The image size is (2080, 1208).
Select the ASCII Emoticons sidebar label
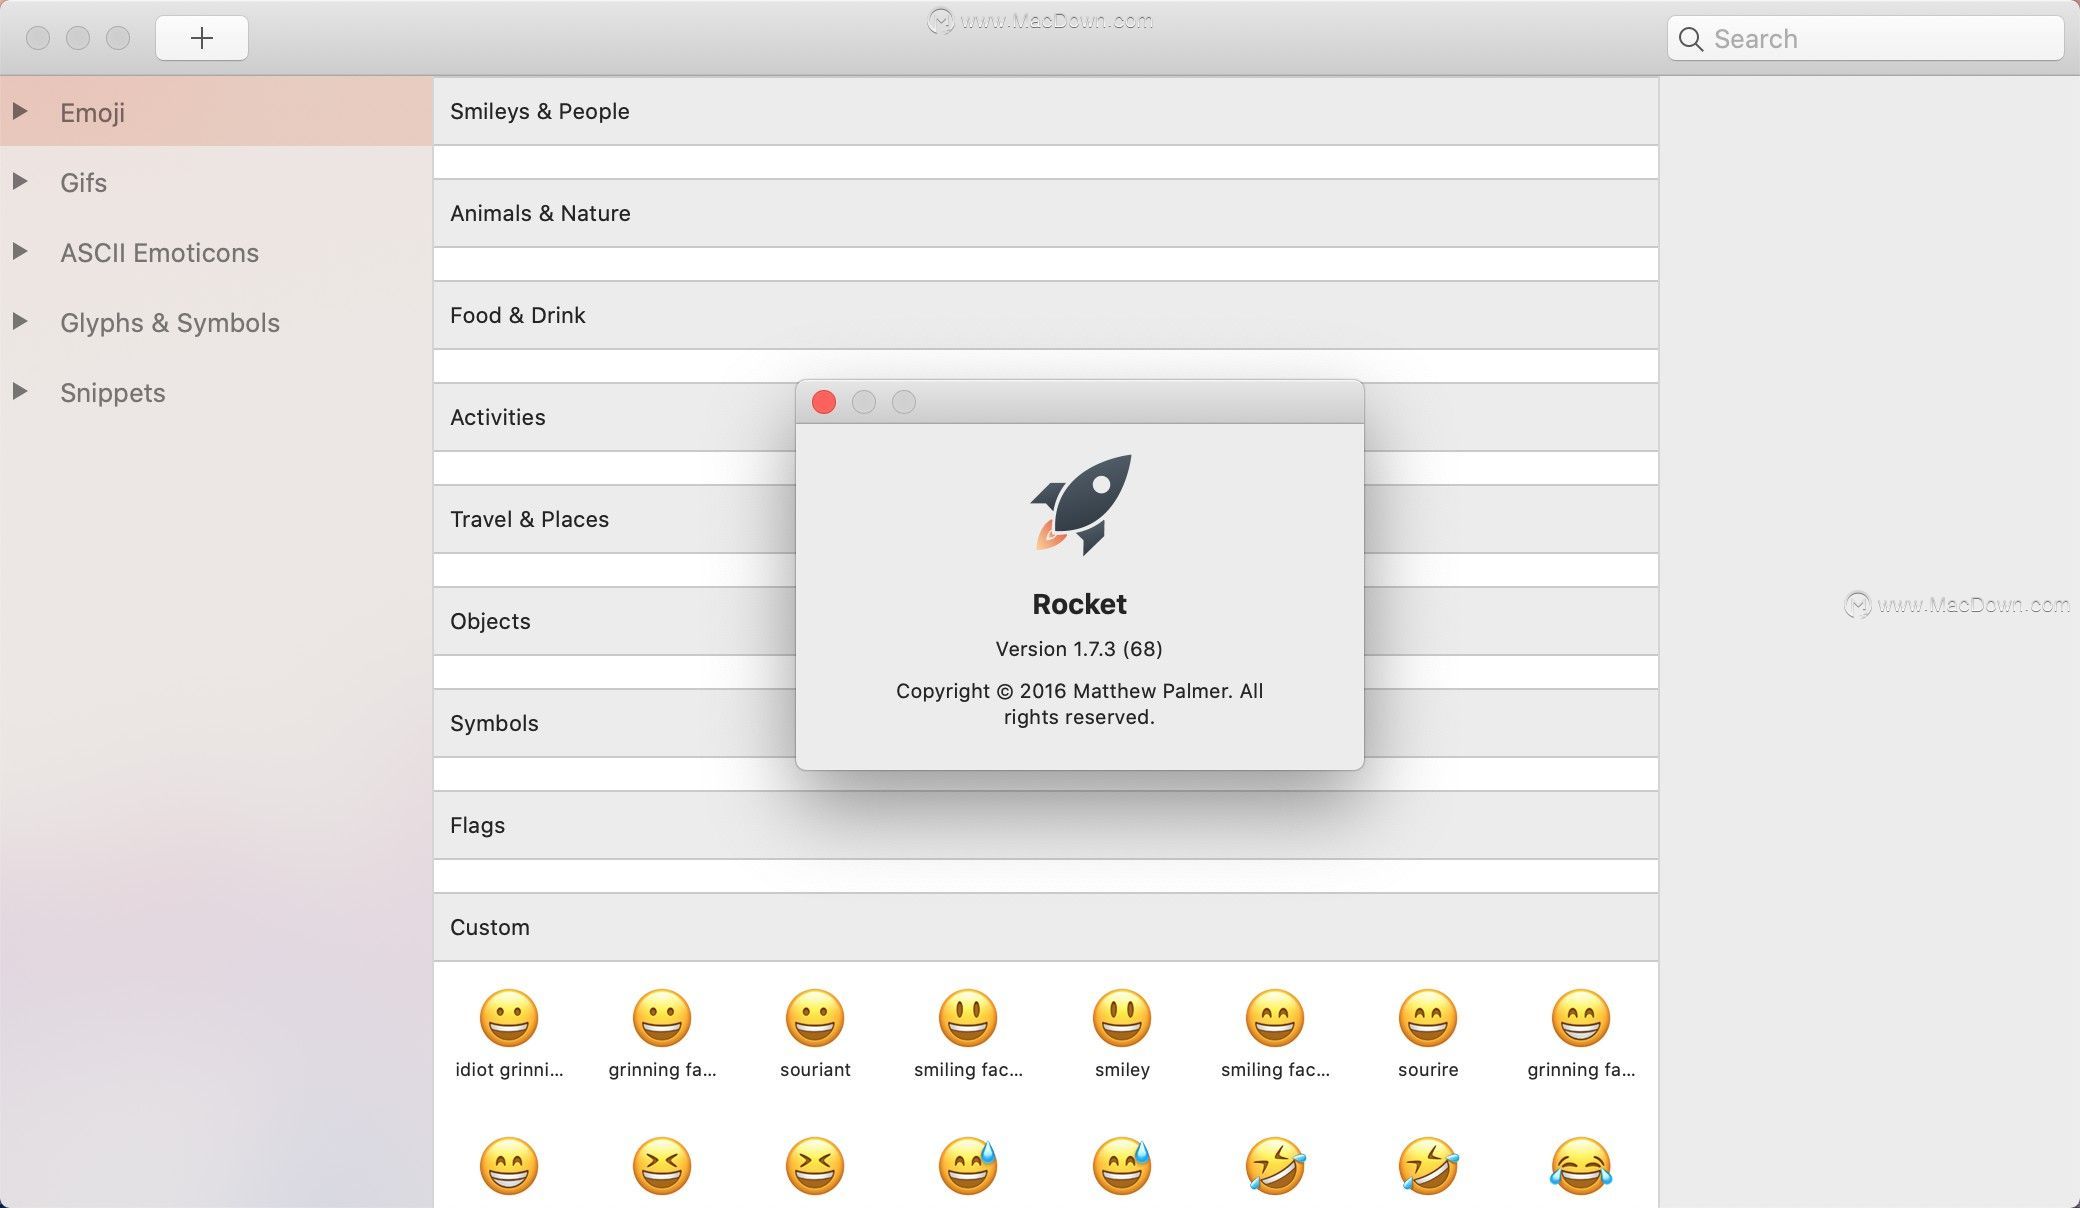159,253
